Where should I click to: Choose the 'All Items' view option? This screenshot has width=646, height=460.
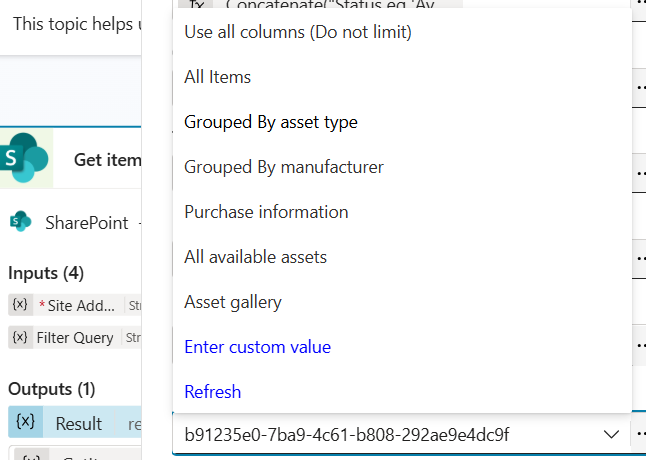[x=218, y=77]
